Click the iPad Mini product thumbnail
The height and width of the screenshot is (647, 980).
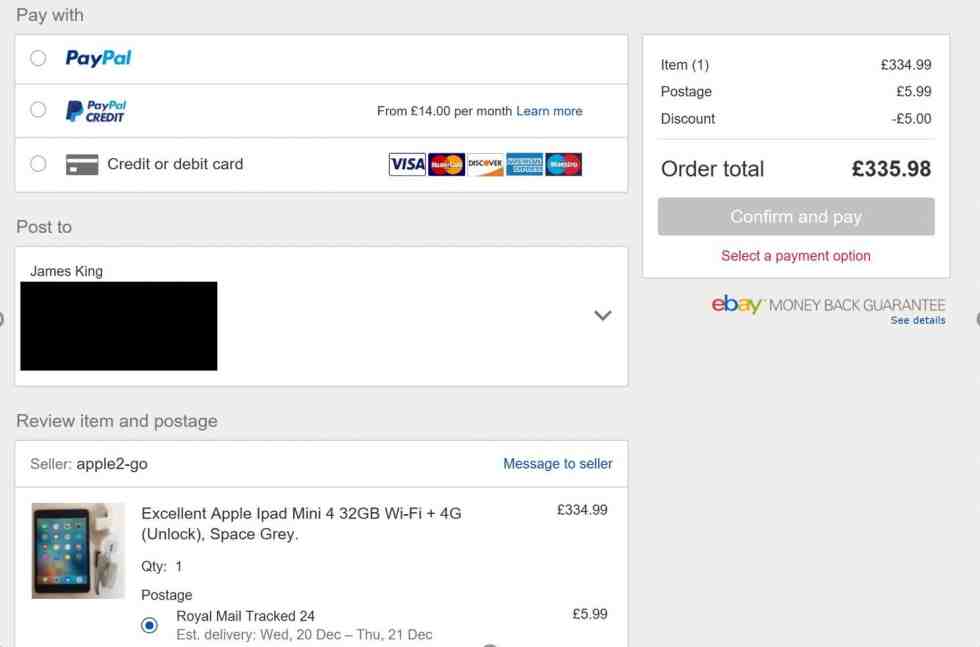(78, 550)
